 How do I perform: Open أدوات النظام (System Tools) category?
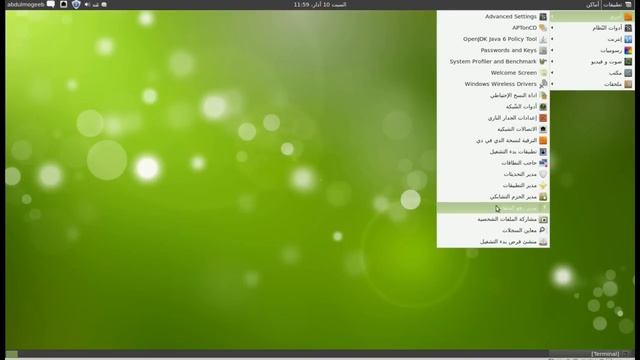(592, 28)
